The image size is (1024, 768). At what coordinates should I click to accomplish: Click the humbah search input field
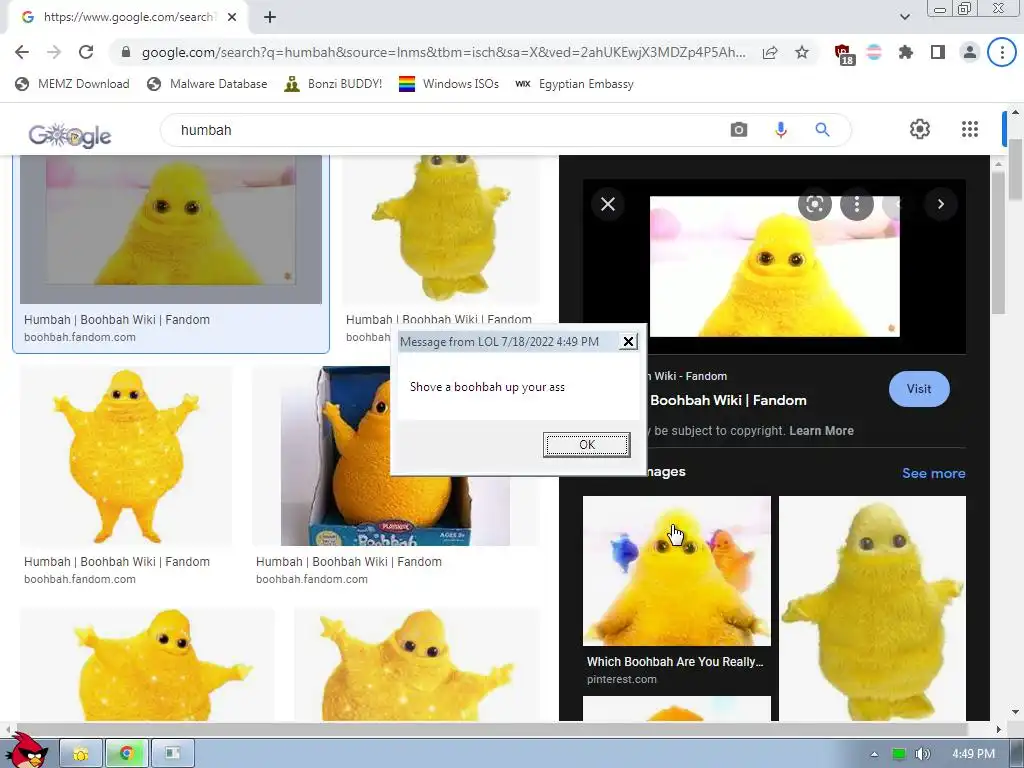pos(444,130)
